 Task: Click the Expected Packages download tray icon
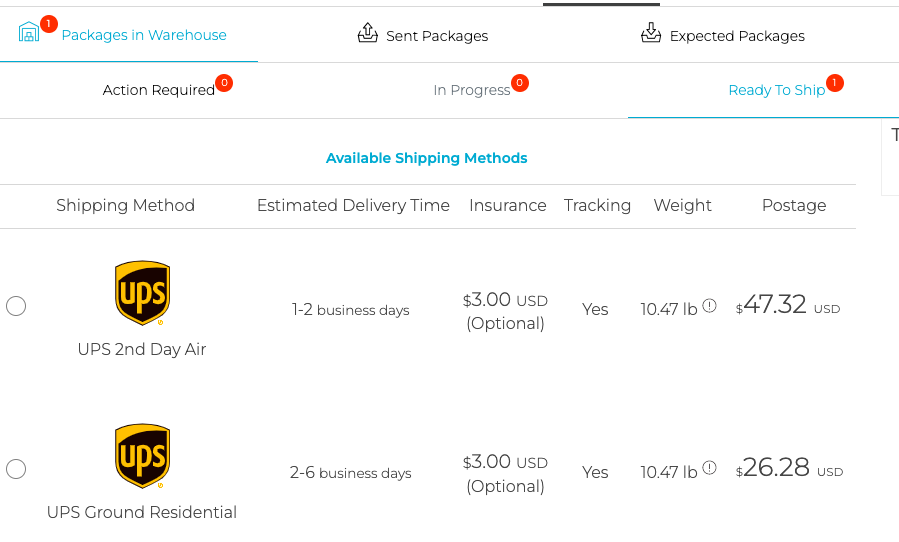pos(651,33)
